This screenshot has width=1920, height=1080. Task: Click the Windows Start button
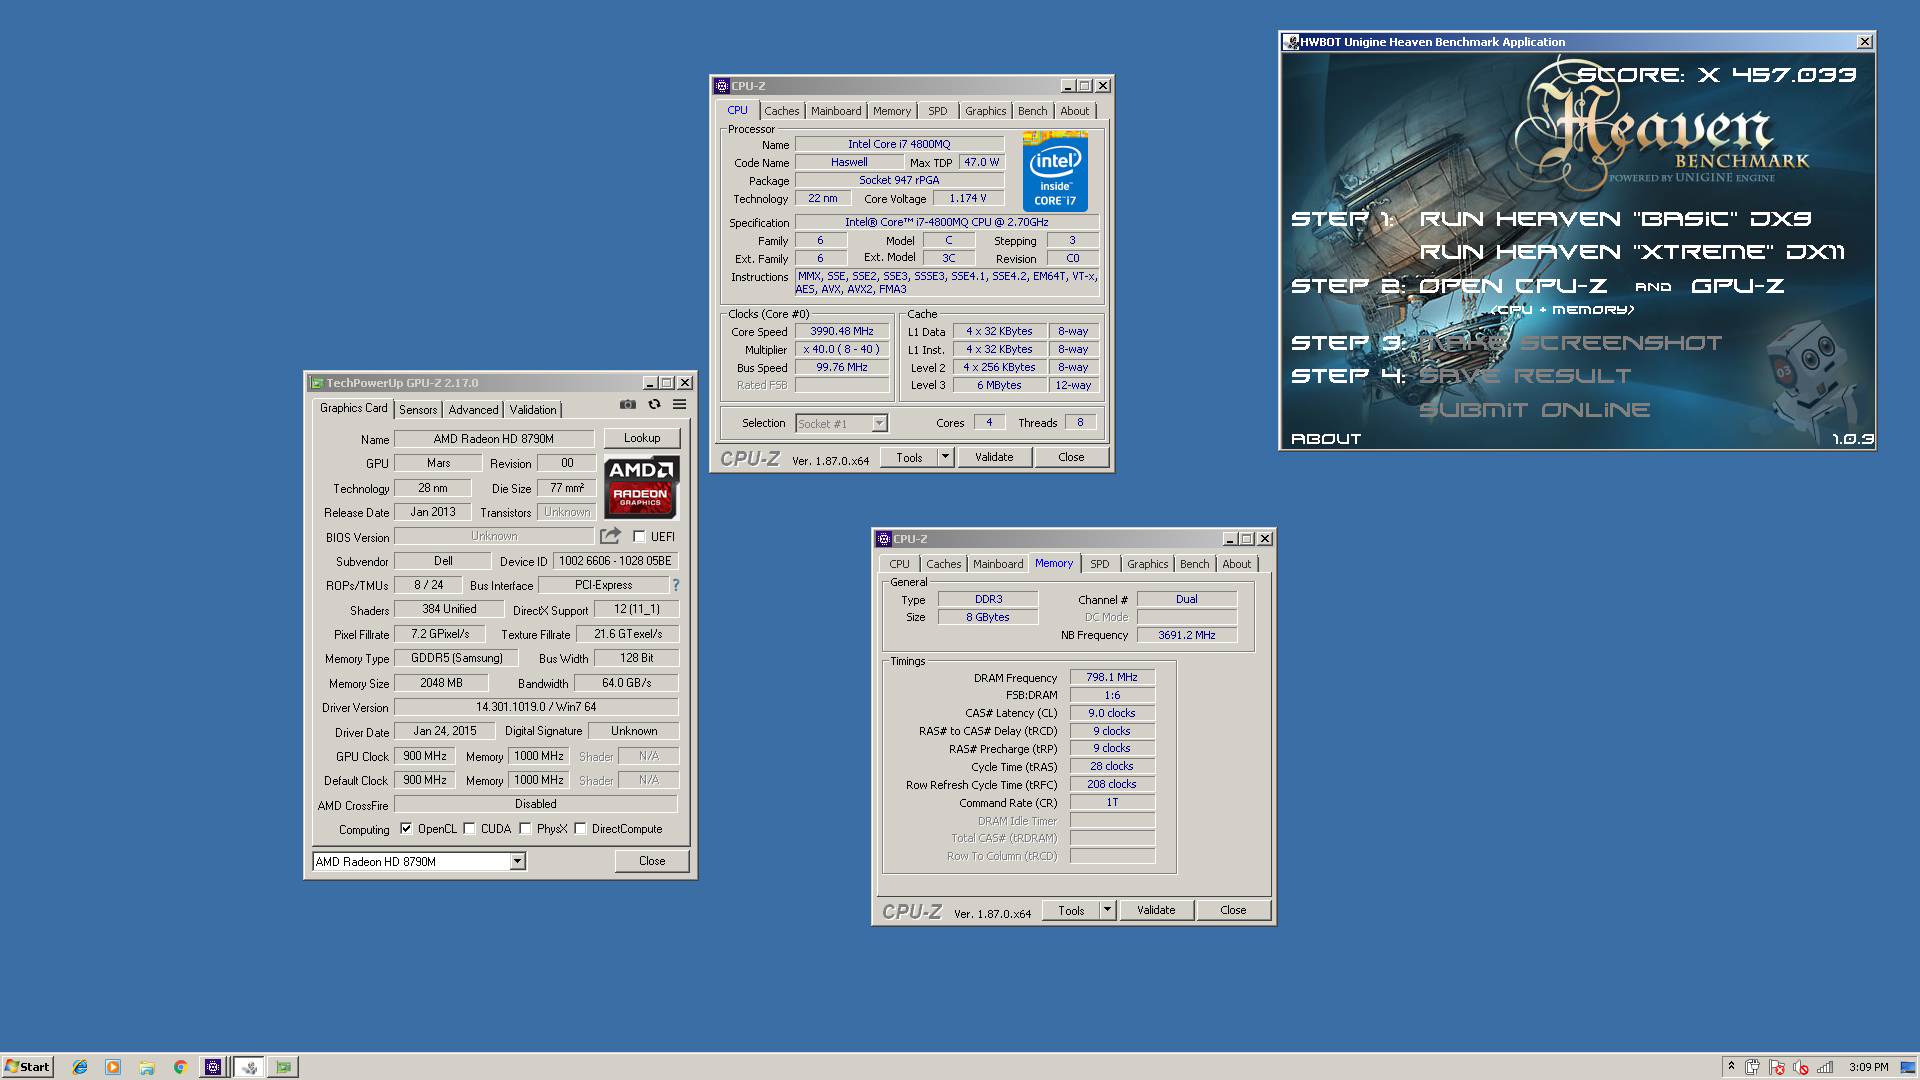coord(27,1067)
